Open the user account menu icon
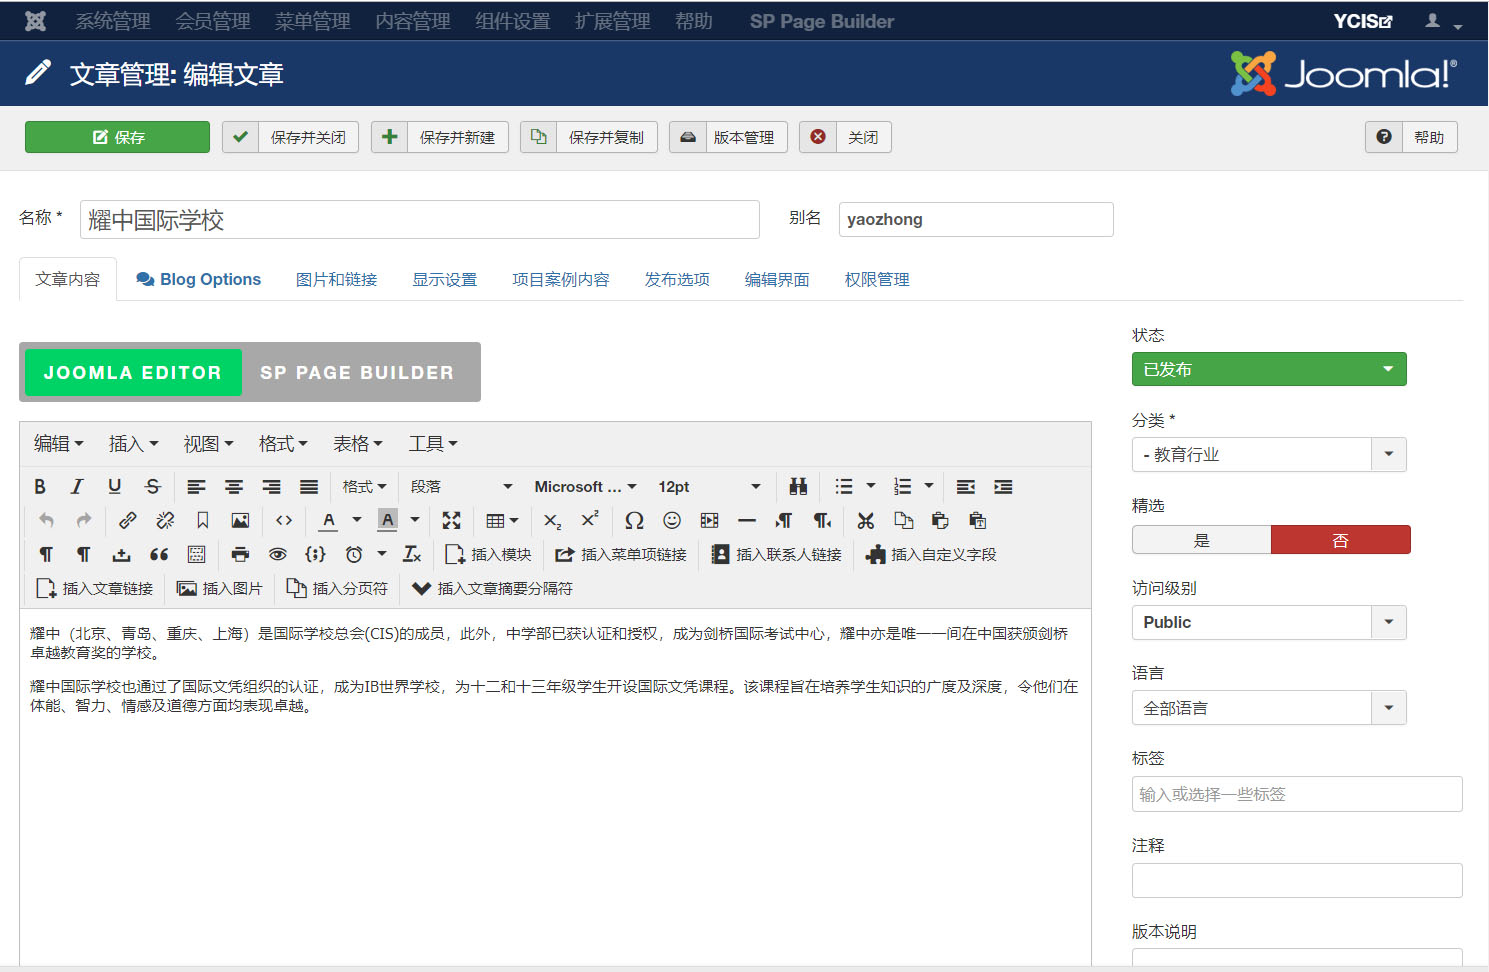Image resolution: width=1489 pixels, height=972 pixels. [x=1443, y=21]
